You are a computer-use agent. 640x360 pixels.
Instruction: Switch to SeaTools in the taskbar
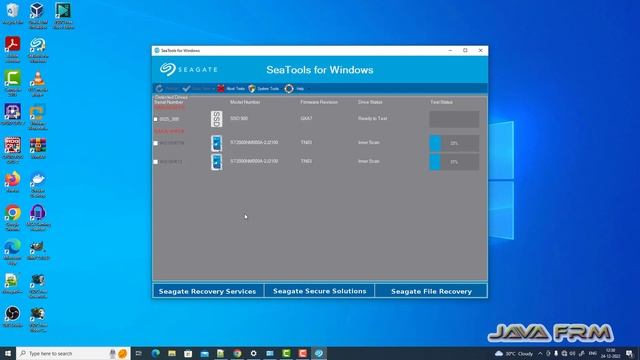tap(319, 353)
